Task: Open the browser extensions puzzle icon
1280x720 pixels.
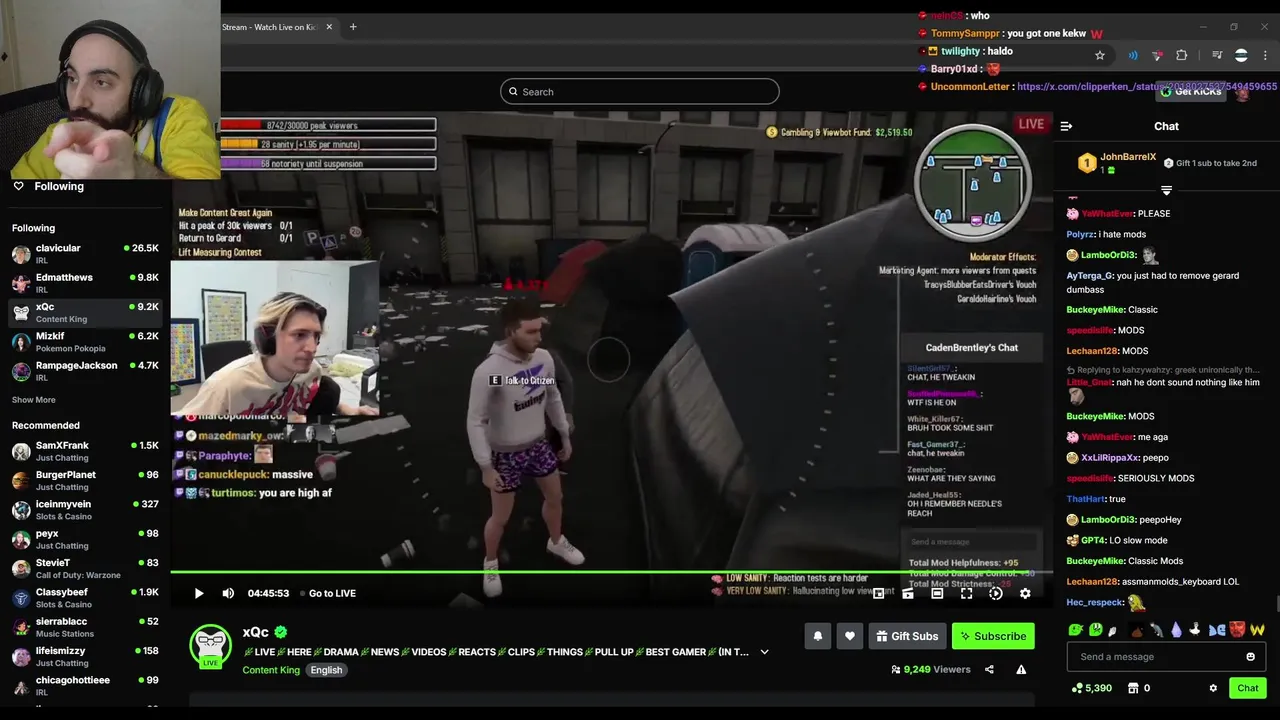Action: click(x=1182, y=56)
